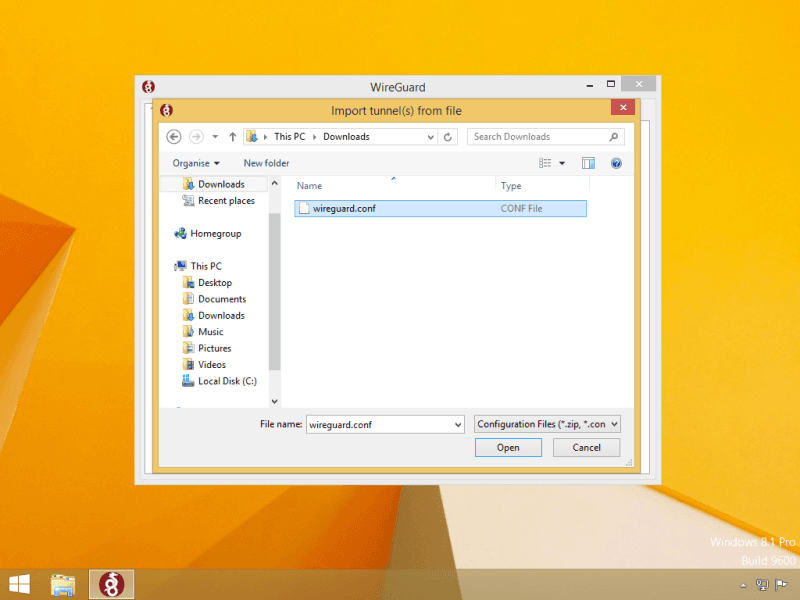Toggle the preview pane icon

tap(588, 163)
